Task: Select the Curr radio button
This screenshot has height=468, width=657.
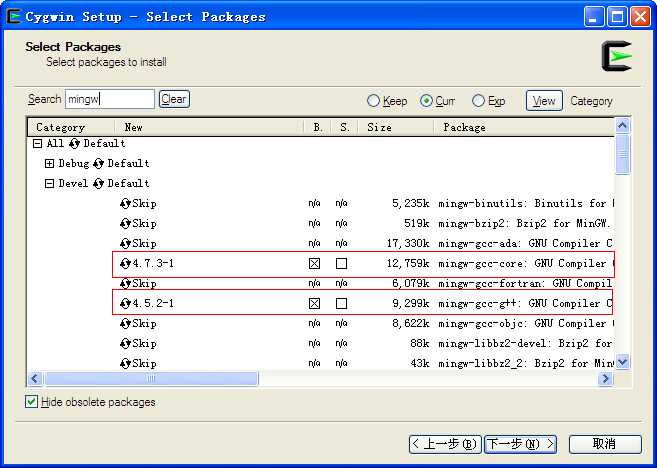Action: pyautogui.click(x=426, y=101)
